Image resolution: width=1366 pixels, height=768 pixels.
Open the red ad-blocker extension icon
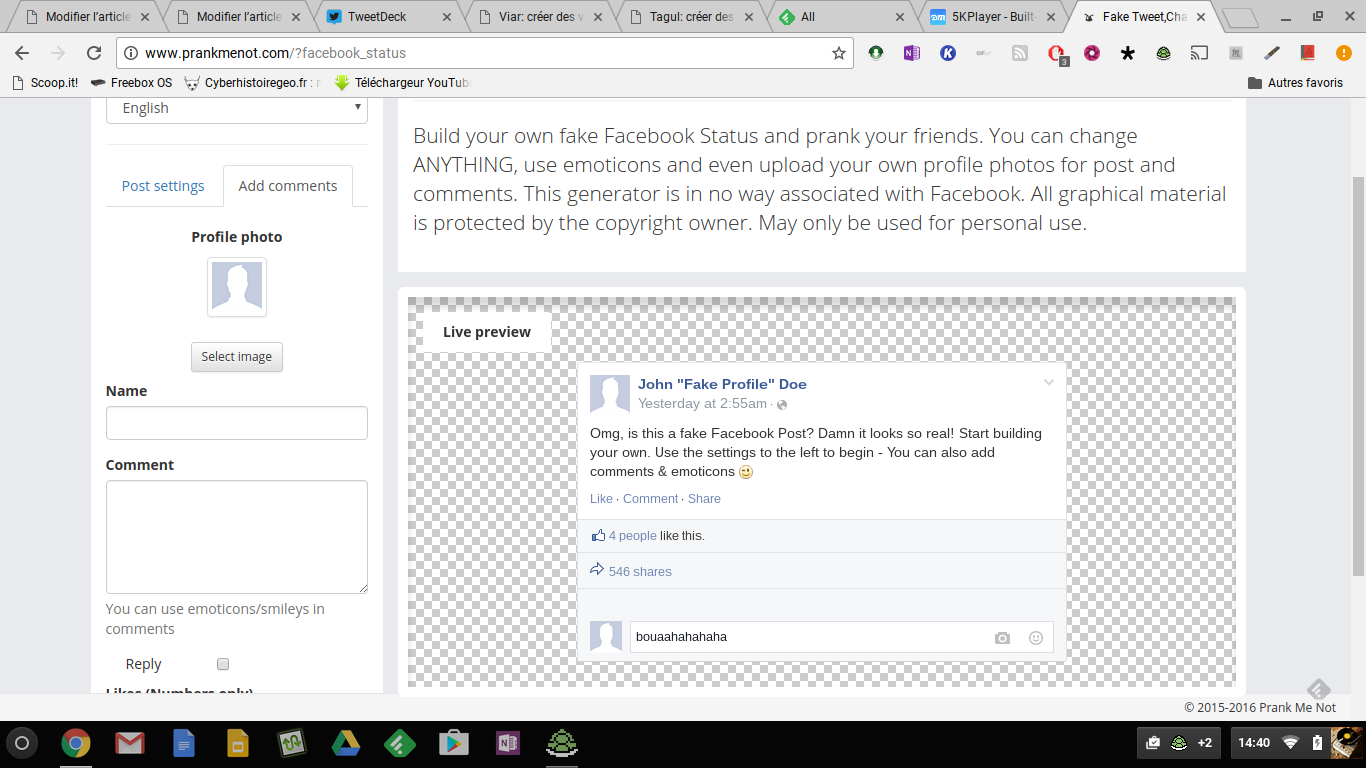point(1056,54)
